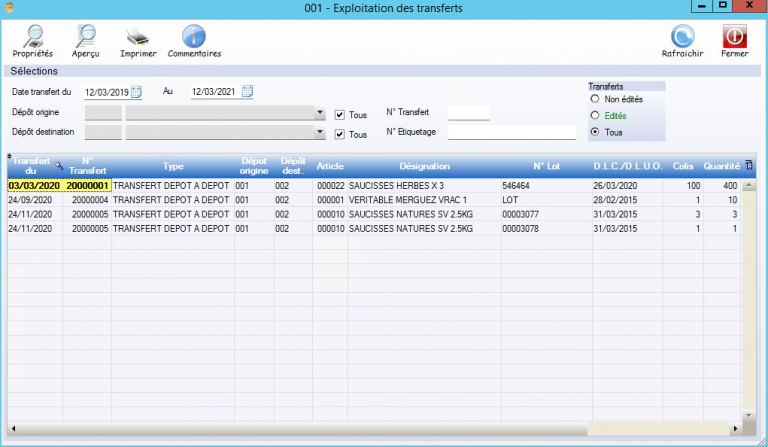
Task: Open calendar for 'Au' end date
Action: pyautogui.click(x=247, y=92)
